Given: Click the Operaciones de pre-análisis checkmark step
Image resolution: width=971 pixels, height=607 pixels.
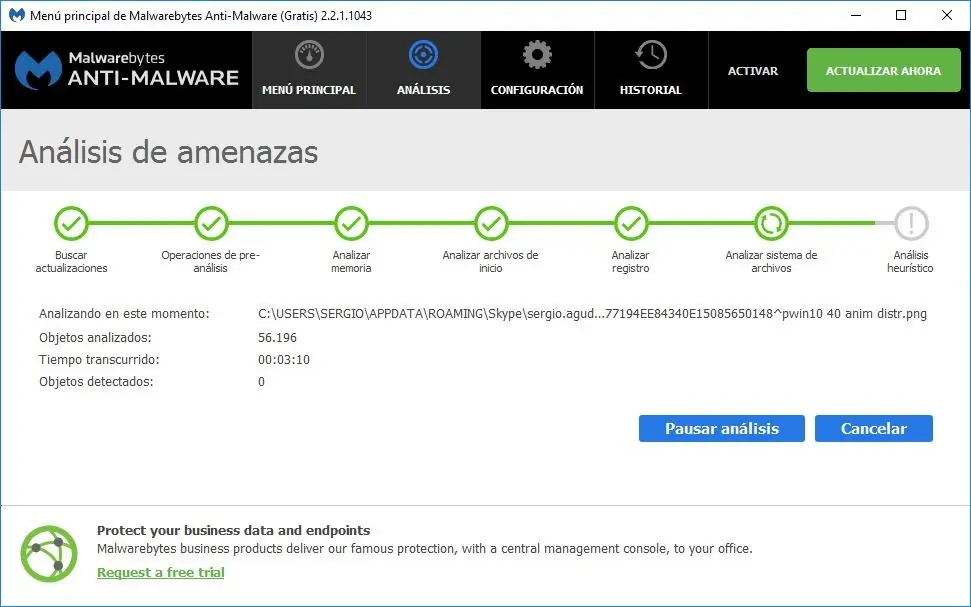Looking at the screenshot, I should 211,224.
